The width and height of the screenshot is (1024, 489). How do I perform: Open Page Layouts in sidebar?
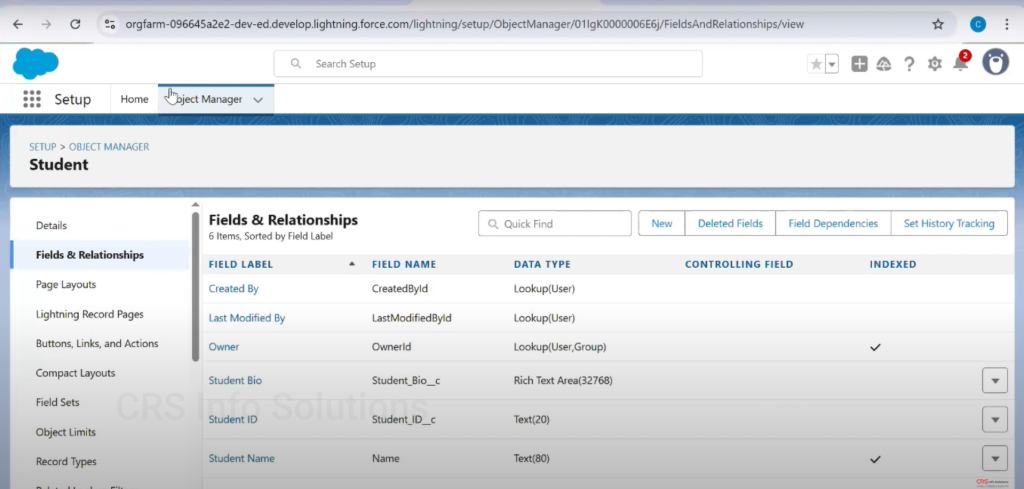click(x=66, y=285)
